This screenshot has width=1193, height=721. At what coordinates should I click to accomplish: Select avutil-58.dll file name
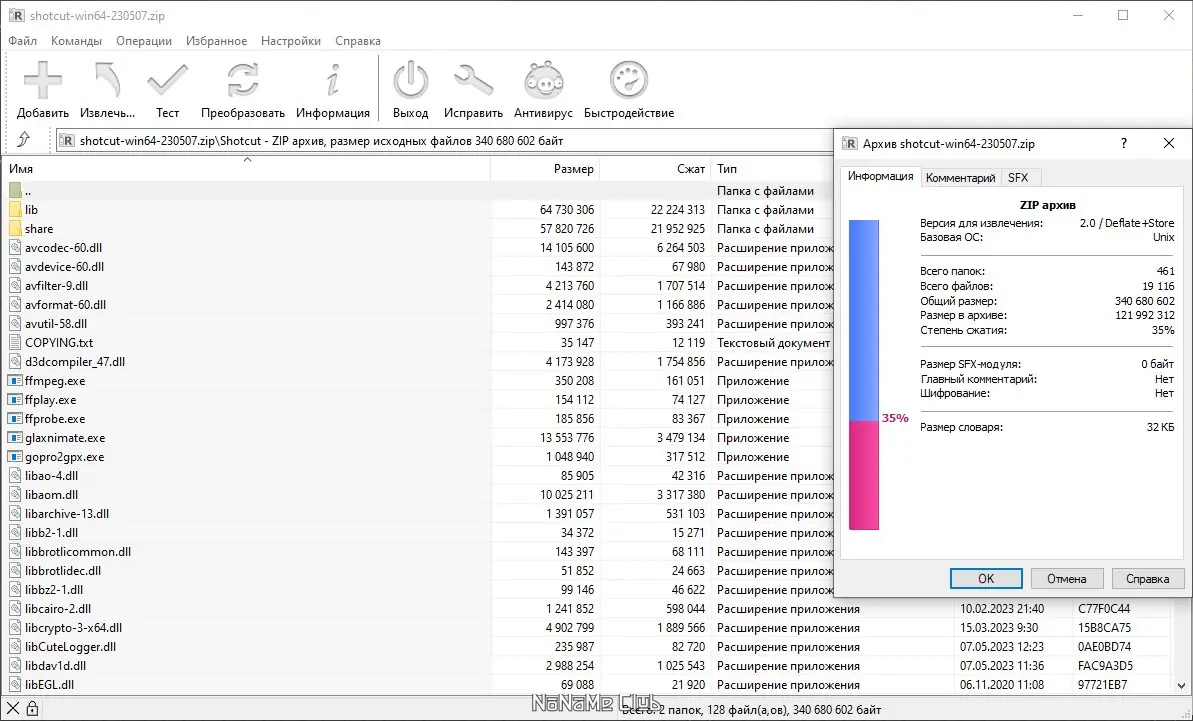56,324
